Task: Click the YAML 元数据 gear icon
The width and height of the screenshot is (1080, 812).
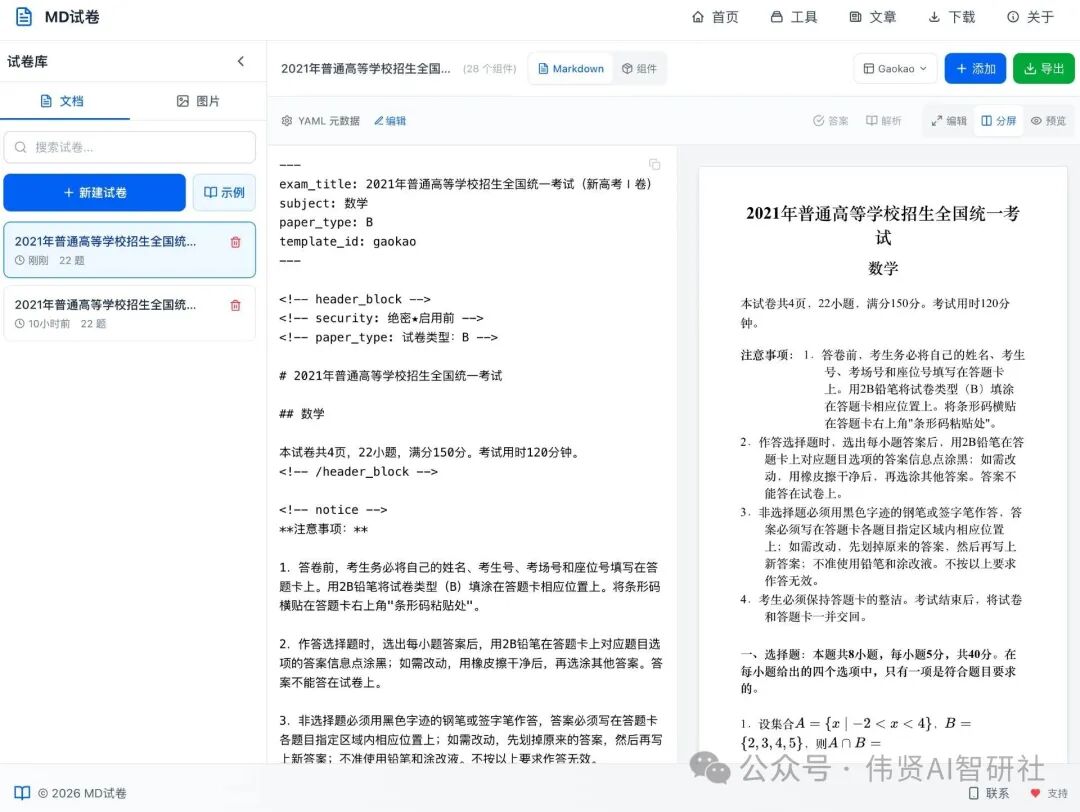Action: pyautogui.click(x=287, y=121)
